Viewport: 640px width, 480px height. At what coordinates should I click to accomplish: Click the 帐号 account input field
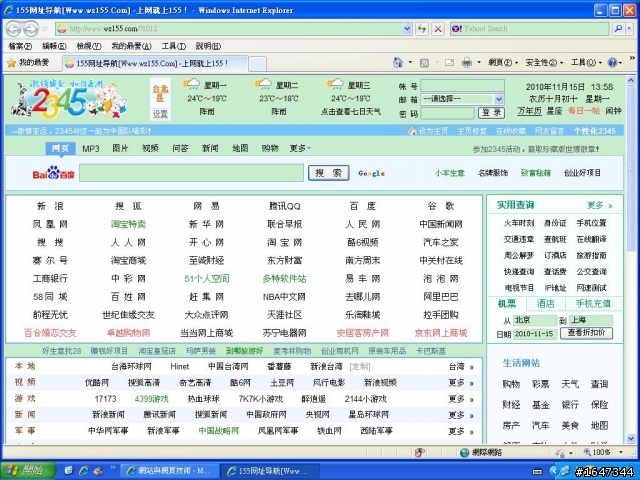(x=462, y=85)
